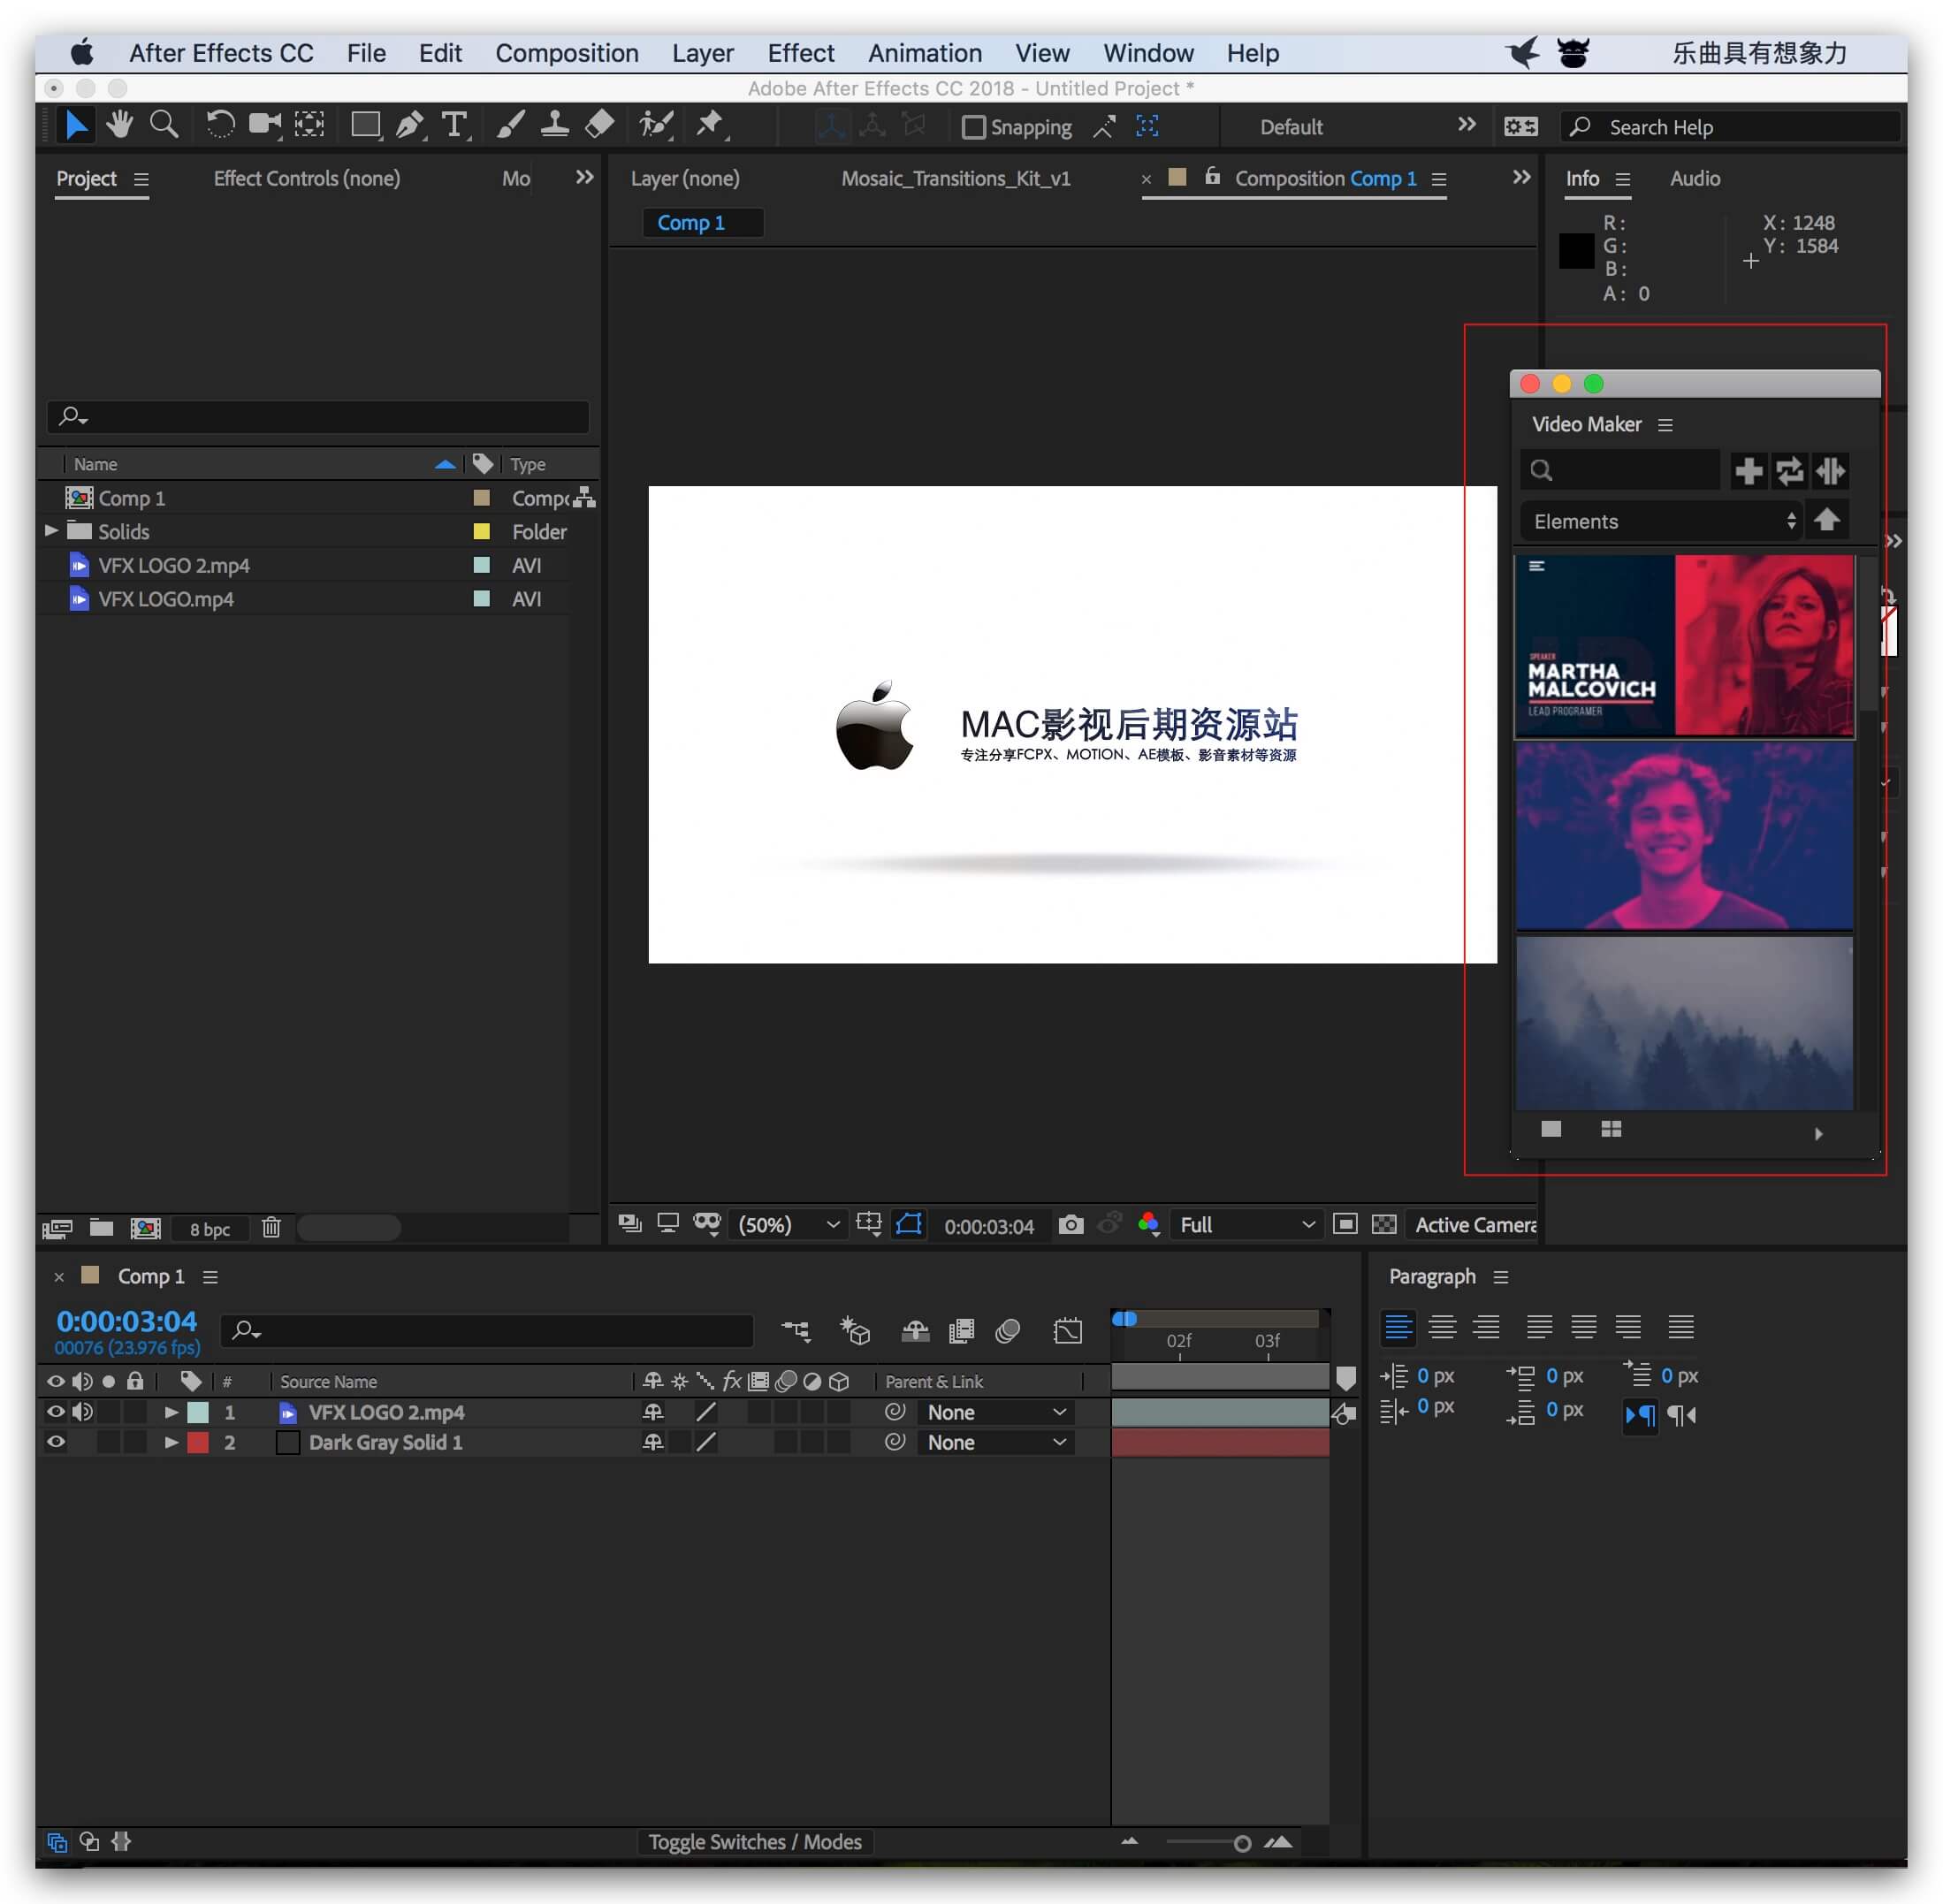Image resolution: width=1943 pixels, height=1904 pixels.
Task: Click the Effect menu item
Action: click(801, 52)
